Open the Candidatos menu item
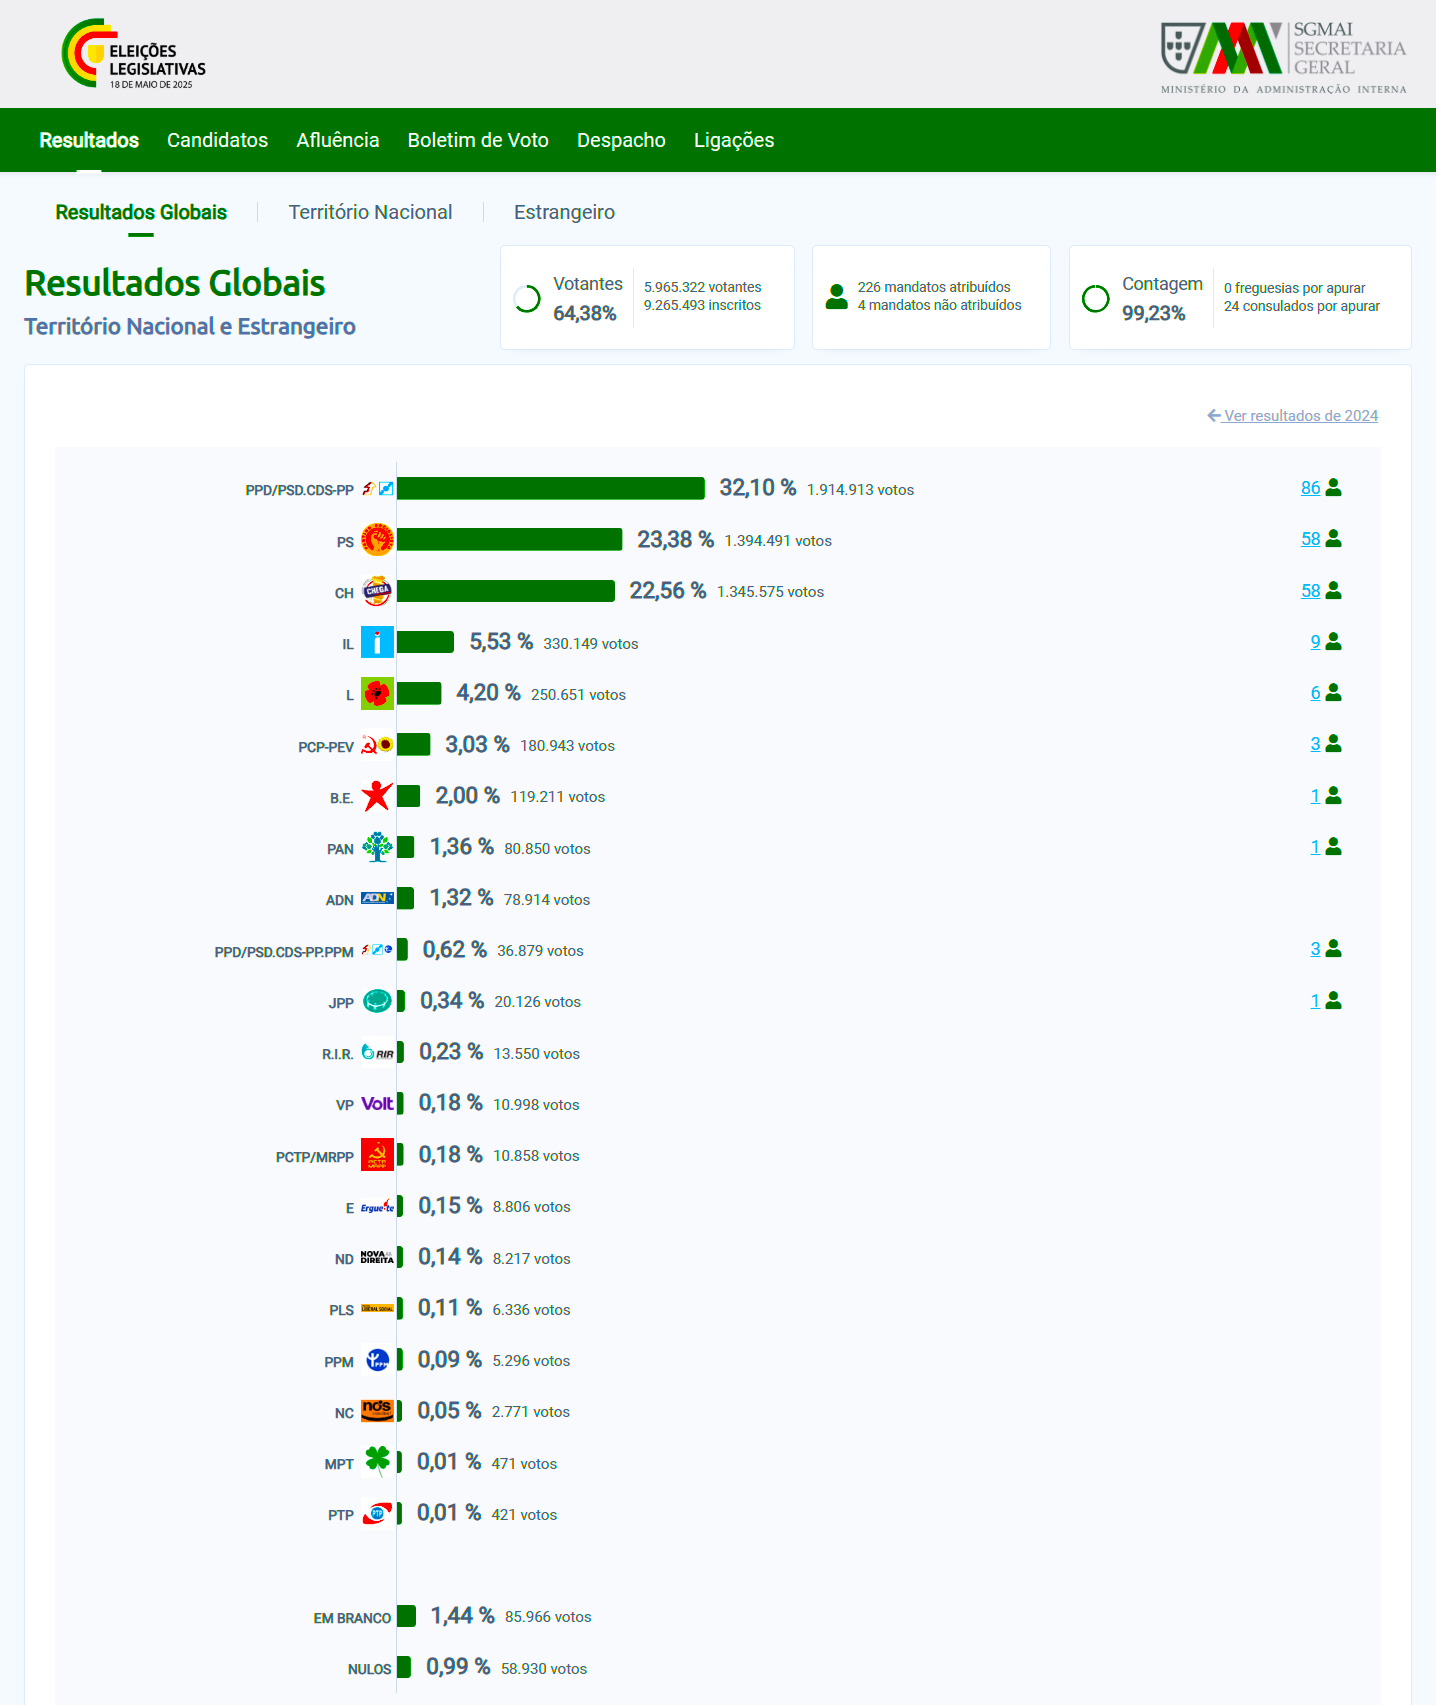This screenshot has width=1436, height=1705. [217, 140]
